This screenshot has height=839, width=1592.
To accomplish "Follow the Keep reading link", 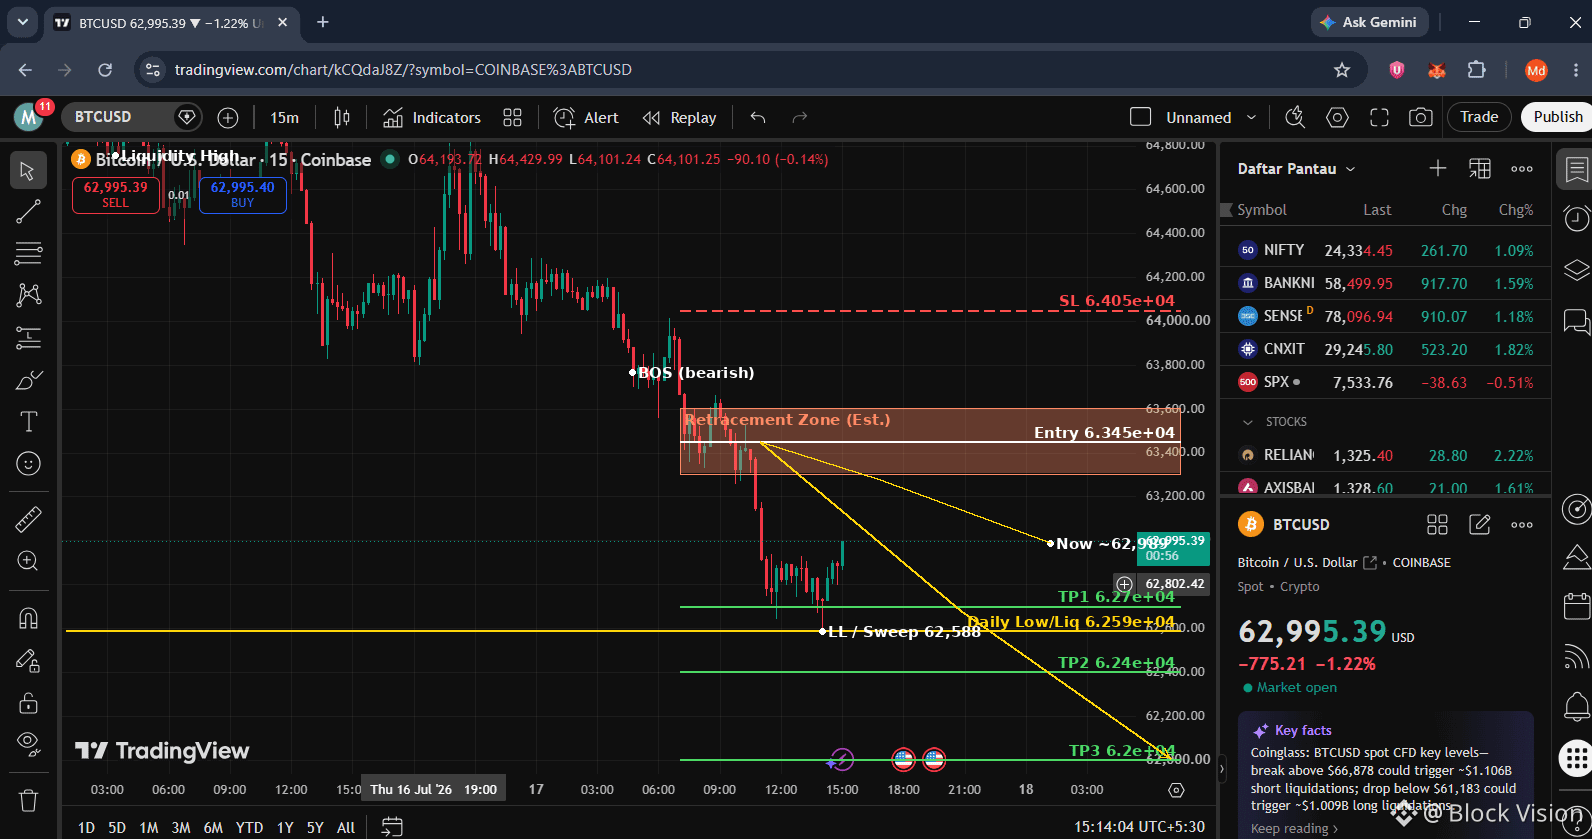I will point(1294,828).
